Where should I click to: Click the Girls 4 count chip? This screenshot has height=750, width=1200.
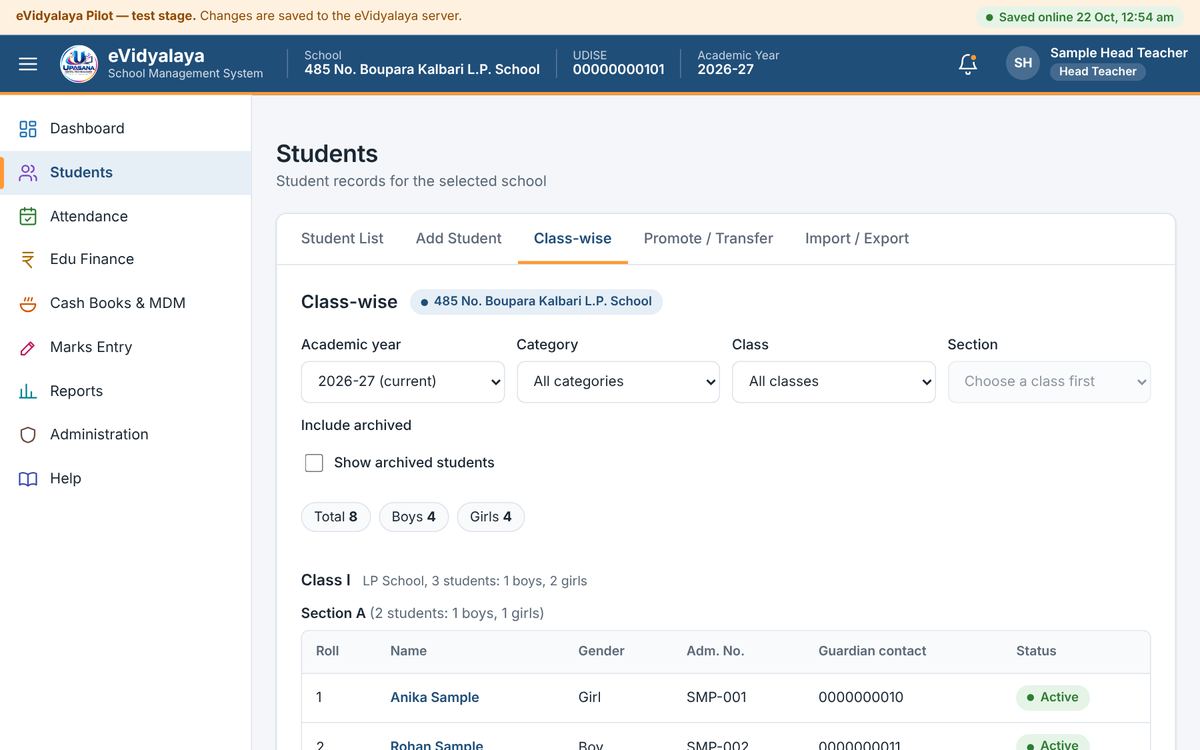pyautogui.click(x=491, y=517)
